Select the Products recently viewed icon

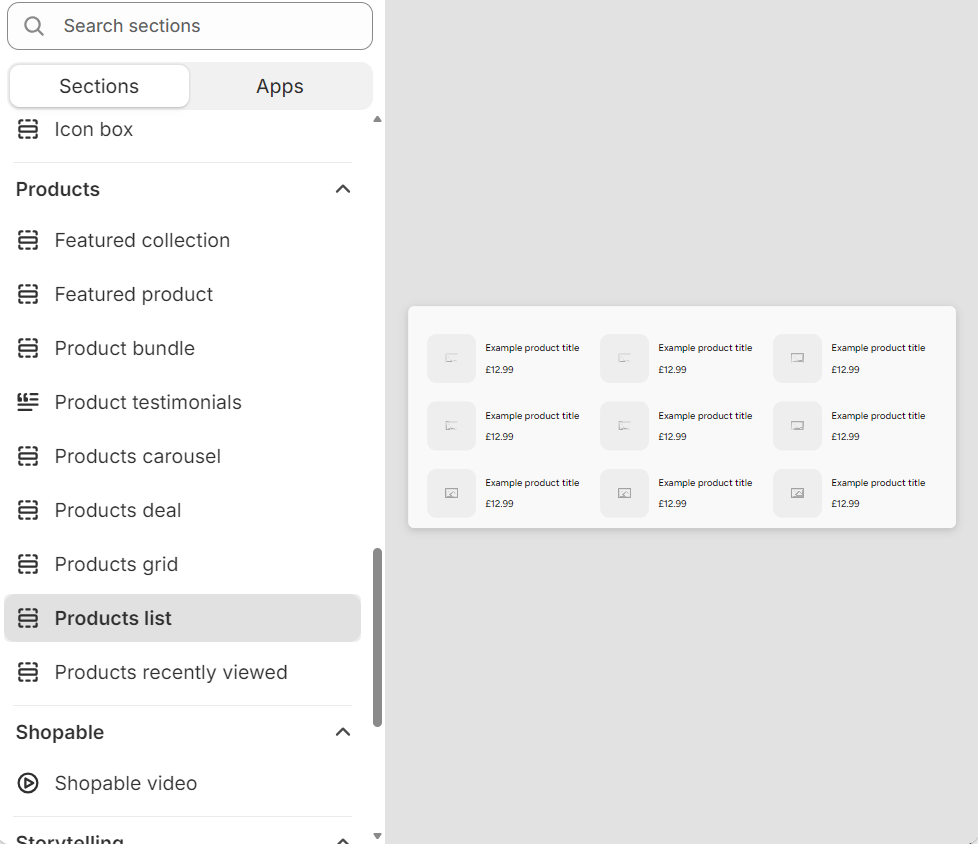(x=27, y=672)
